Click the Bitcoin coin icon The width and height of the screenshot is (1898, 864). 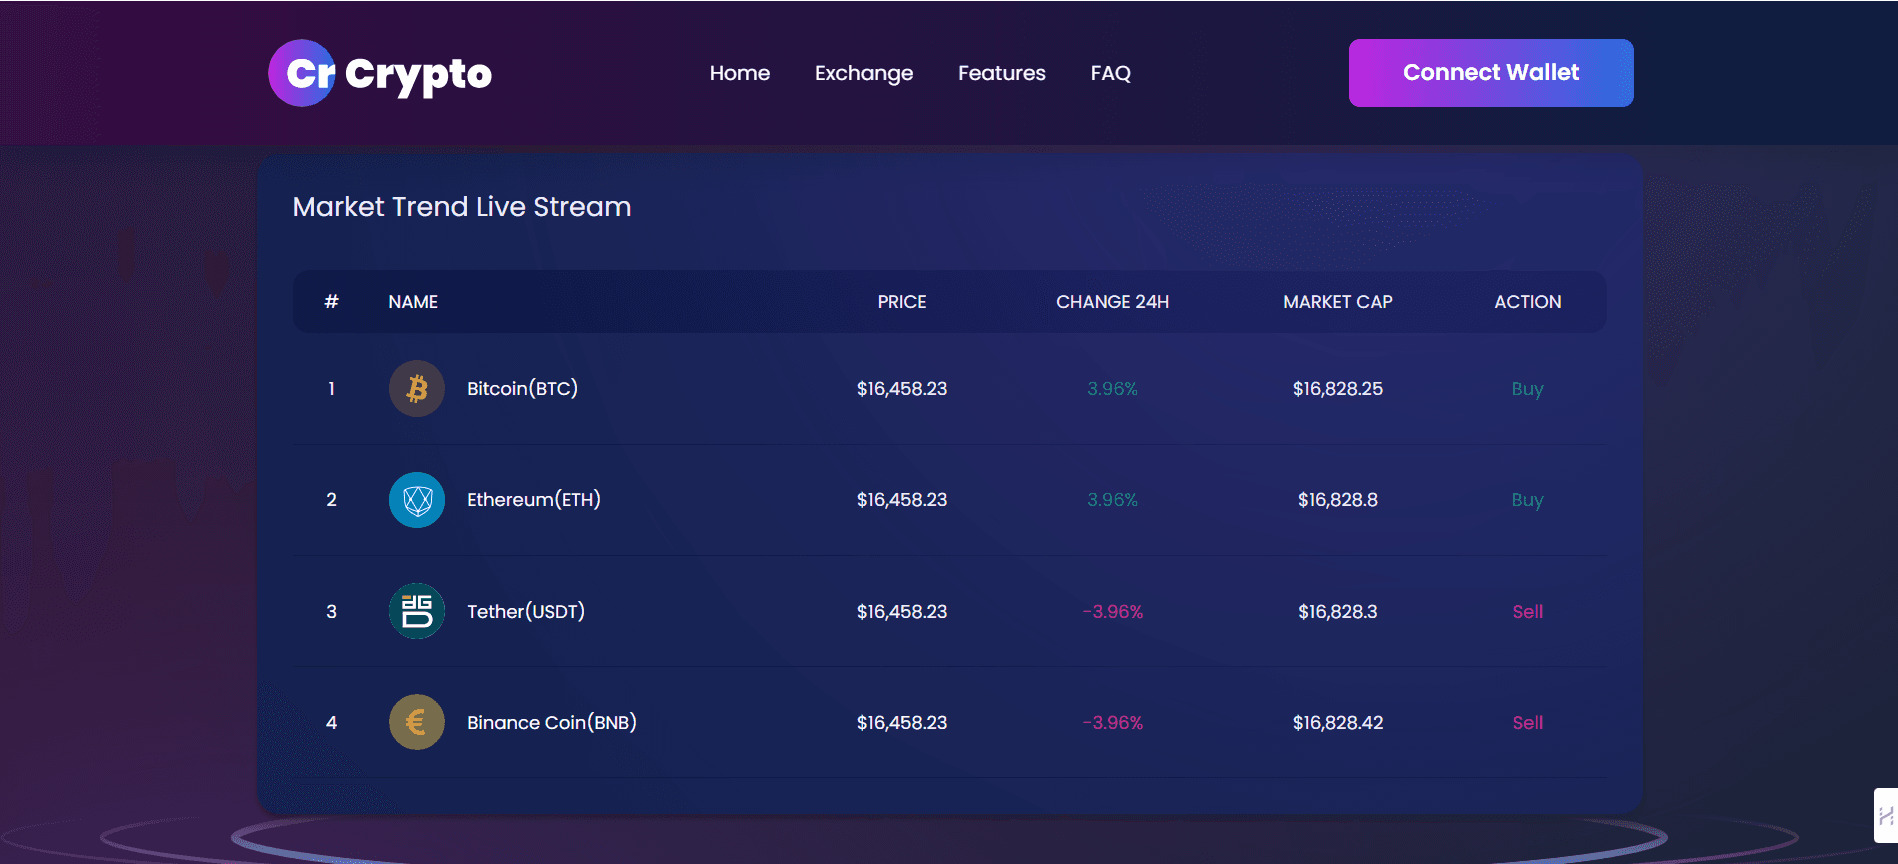point(417,388)
